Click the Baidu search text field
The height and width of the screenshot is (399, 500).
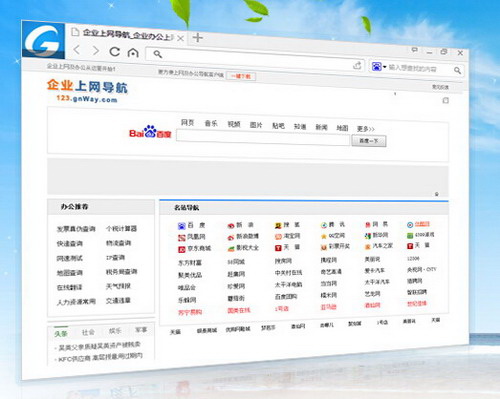263,137
